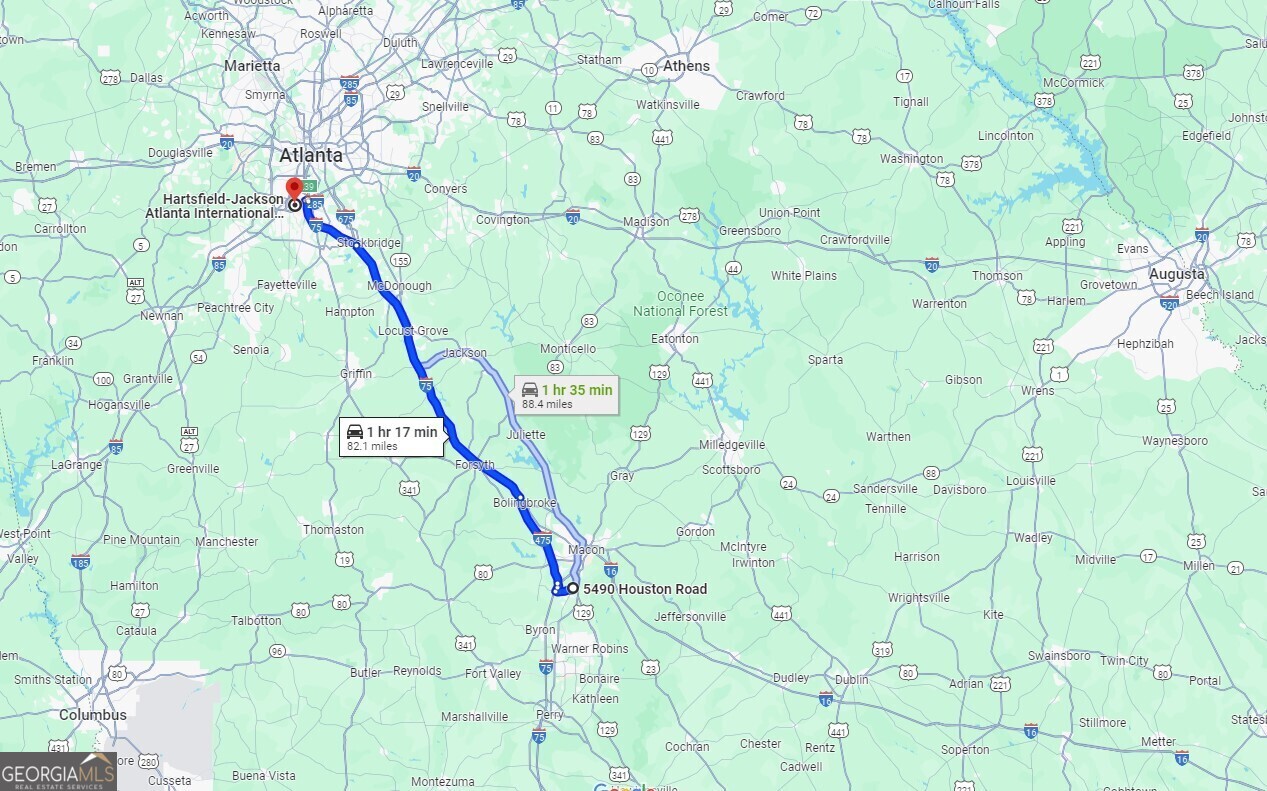
Task: Select the 1 hr 17 min route callout
Action: tap(392, 438)
